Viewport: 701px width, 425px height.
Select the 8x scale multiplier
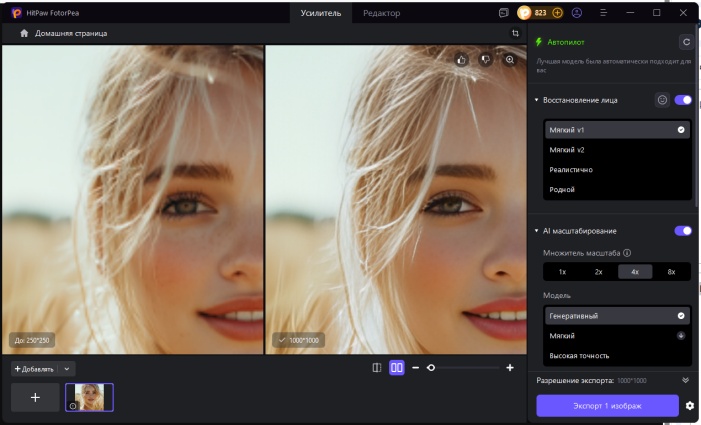tap(671, 272)
